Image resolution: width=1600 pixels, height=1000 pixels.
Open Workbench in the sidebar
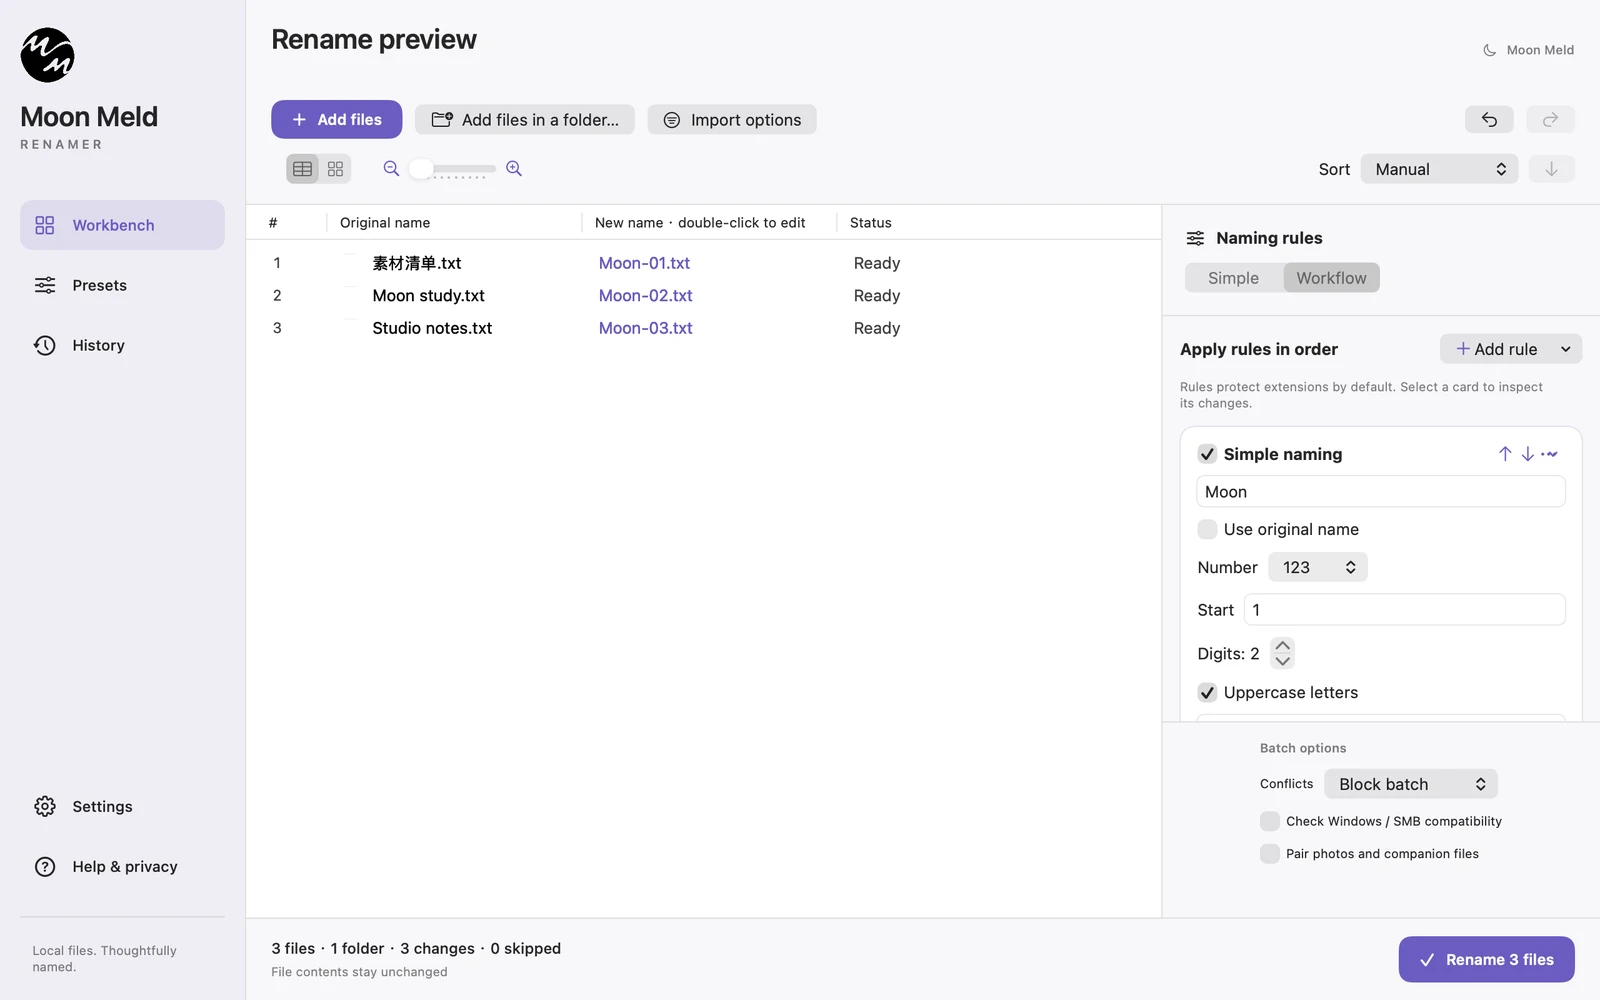(x=122, y=225)
